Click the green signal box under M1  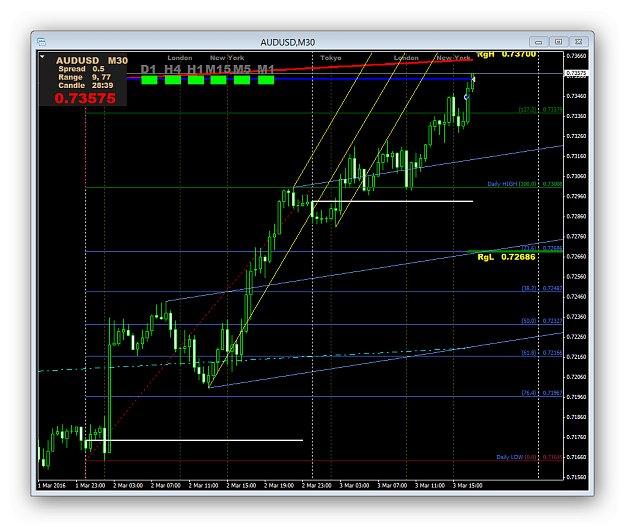pyautogui.click(x=266, y=80)
